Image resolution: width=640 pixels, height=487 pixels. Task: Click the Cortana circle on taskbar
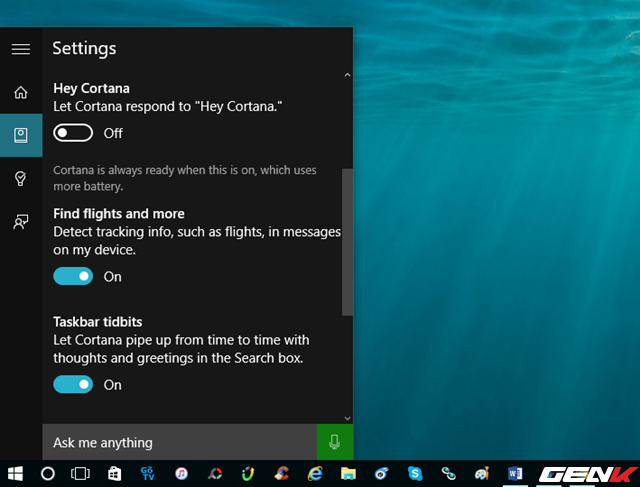(48, 474)
